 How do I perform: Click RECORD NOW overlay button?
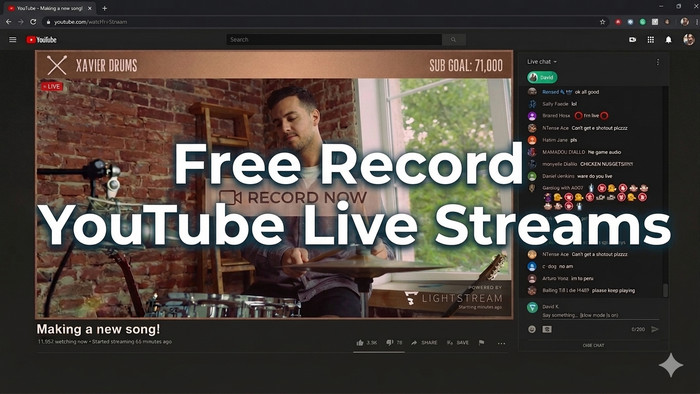(x=293, y=198)
